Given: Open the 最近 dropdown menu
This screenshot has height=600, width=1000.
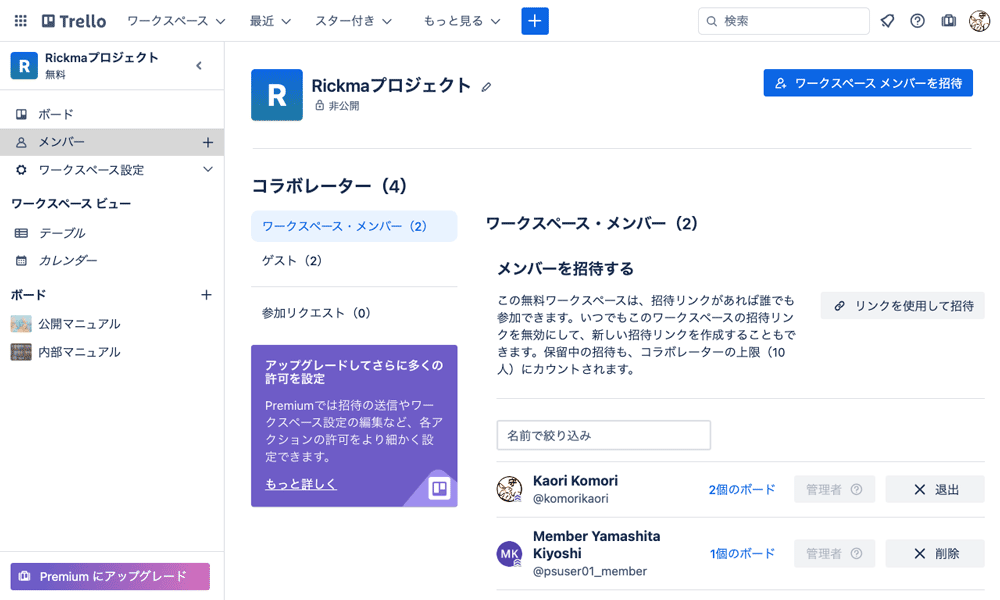Looking at the screenshot, I should pos(270,21).
